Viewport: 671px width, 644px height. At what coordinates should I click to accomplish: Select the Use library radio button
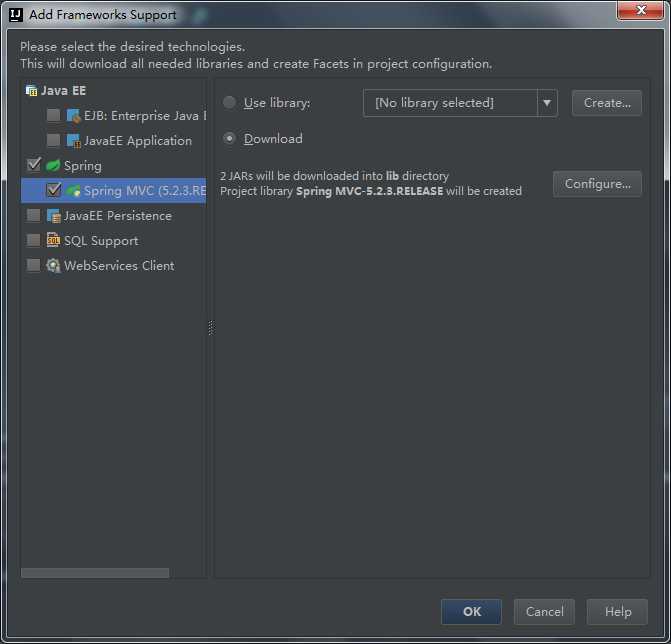point(229,102)
